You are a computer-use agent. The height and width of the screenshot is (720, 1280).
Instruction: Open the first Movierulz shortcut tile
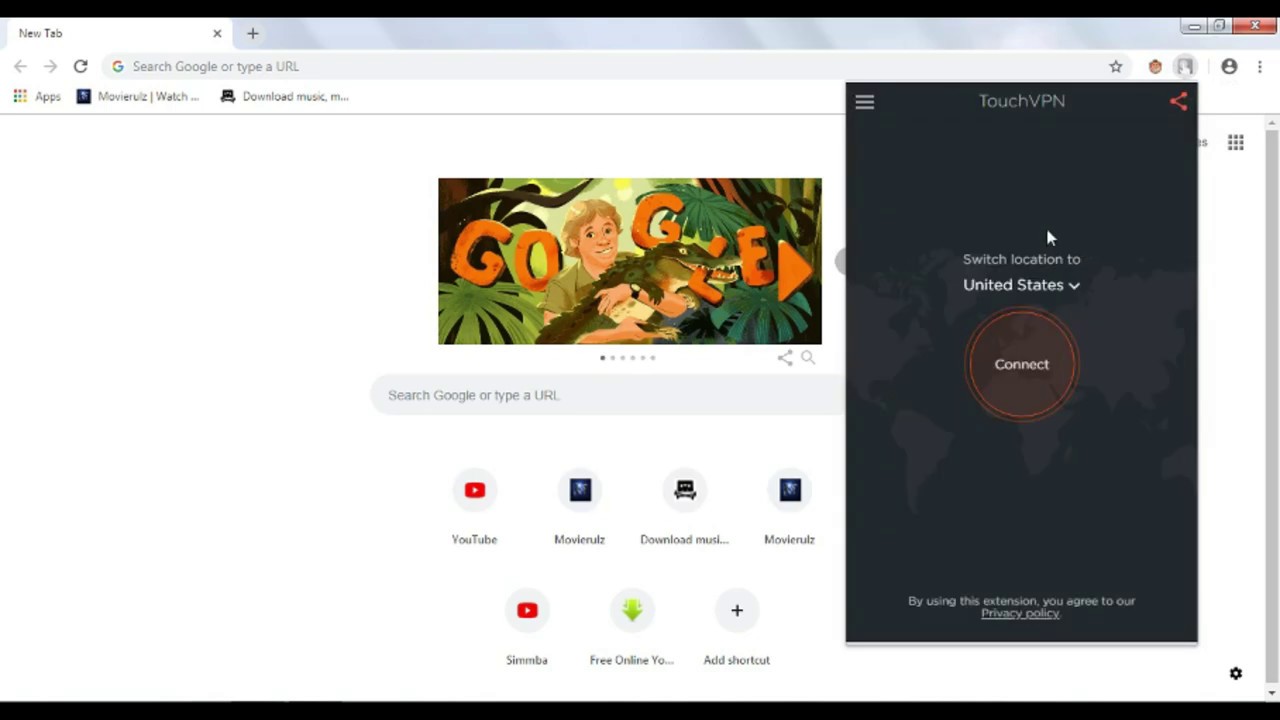click(x=580, y=508)
